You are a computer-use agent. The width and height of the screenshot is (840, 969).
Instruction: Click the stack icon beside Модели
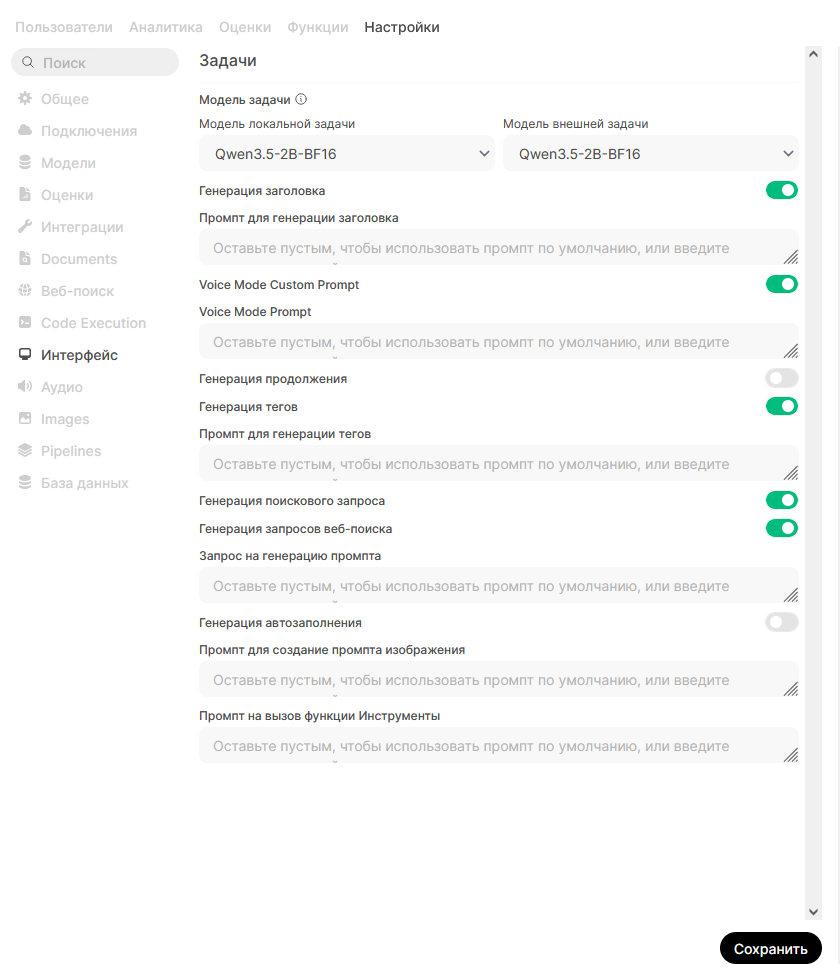[x=25, y=163]
